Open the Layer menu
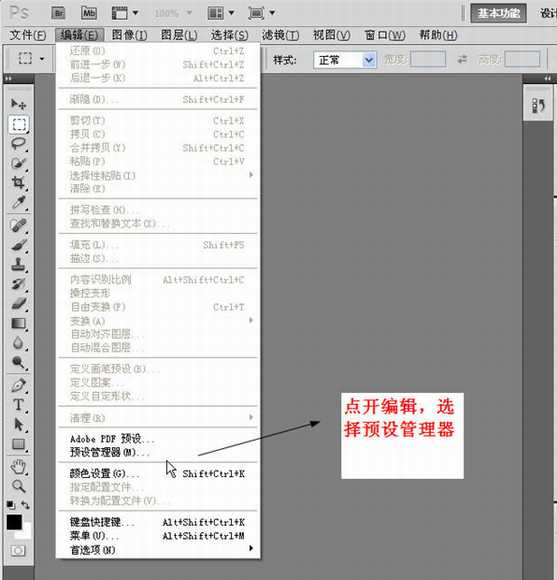The height and width of the screenshot is (580, 557). [179, 35]
